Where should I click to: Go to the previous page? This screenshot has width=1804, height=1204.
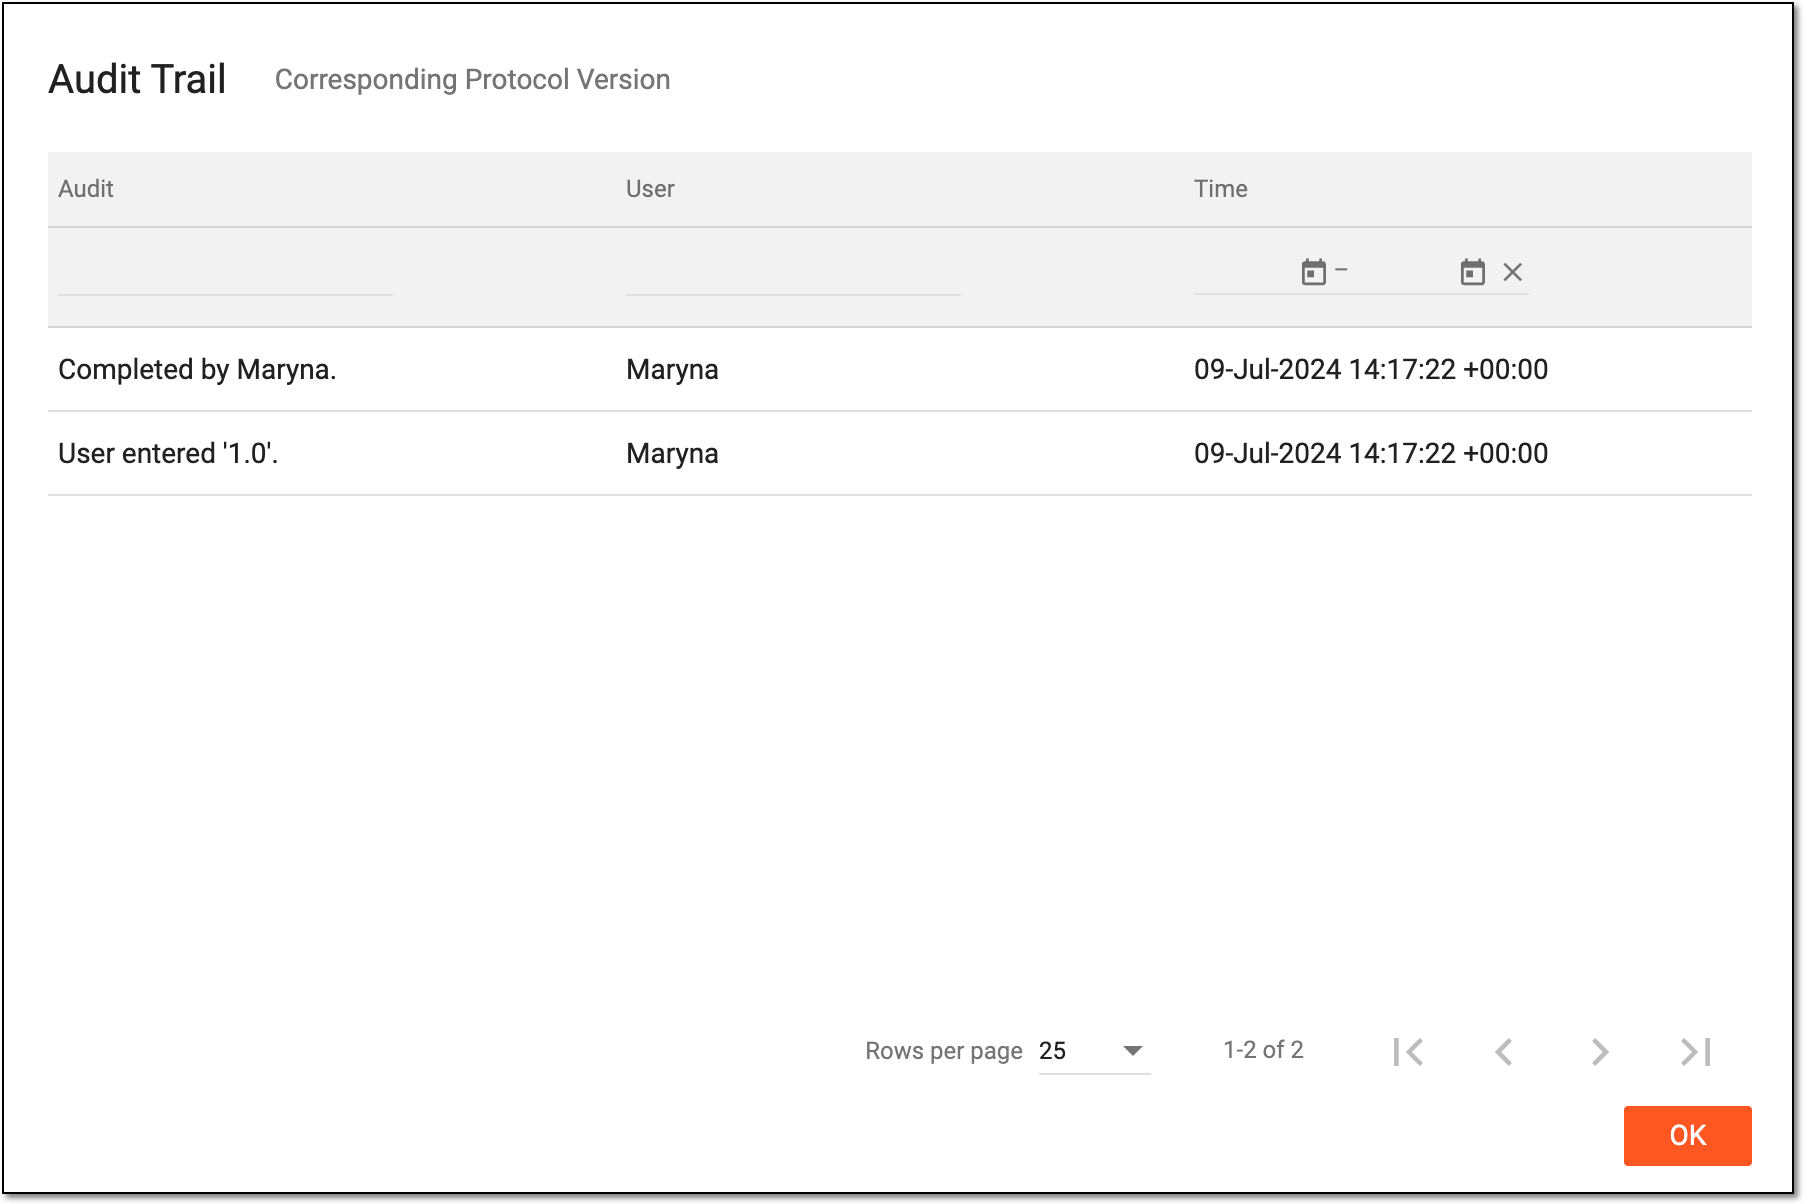(1503, 1051)
